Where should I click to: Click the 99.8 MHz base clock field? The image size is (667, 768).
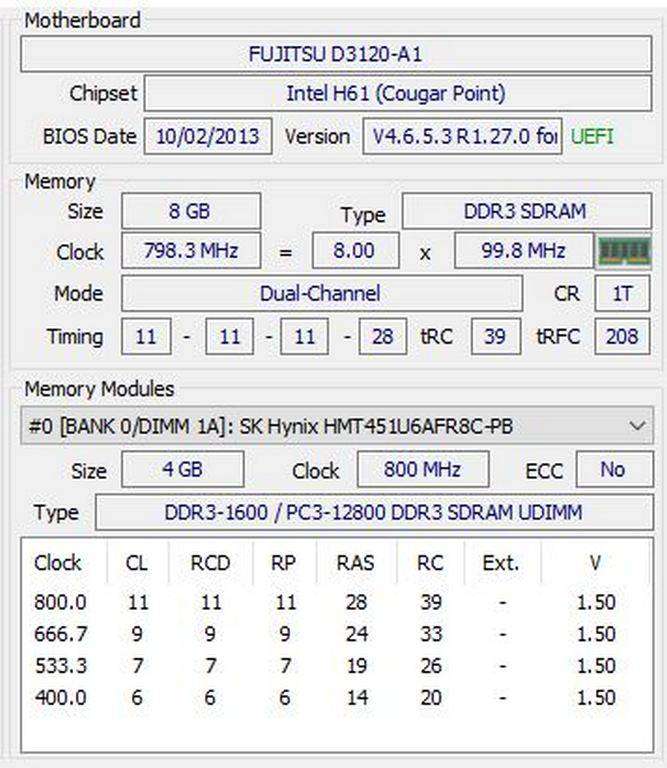(x=524, y=251)
